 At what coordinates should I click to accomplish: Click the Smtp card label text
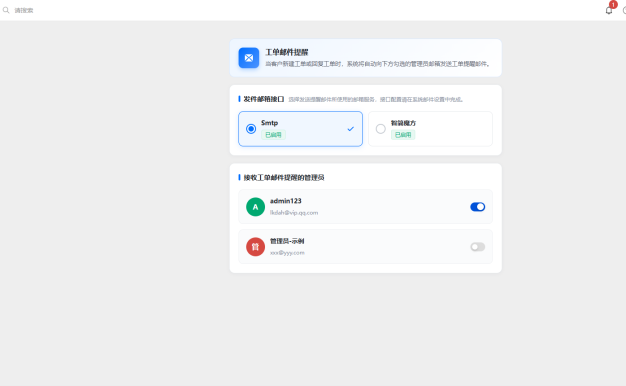pos(269,123)
